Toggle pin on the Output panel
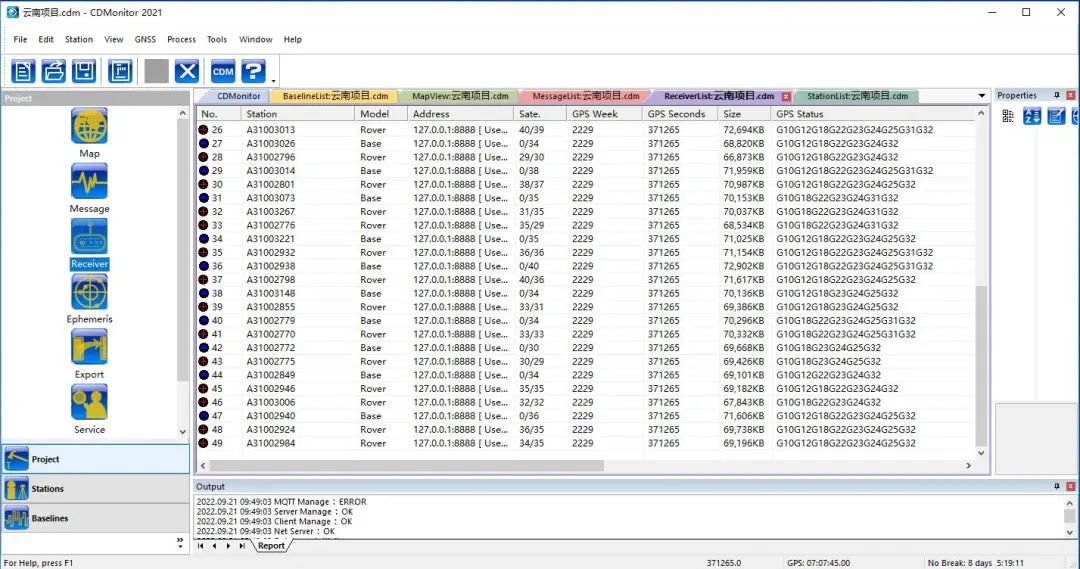The image size is (1080, 569). coord(1057,486)
